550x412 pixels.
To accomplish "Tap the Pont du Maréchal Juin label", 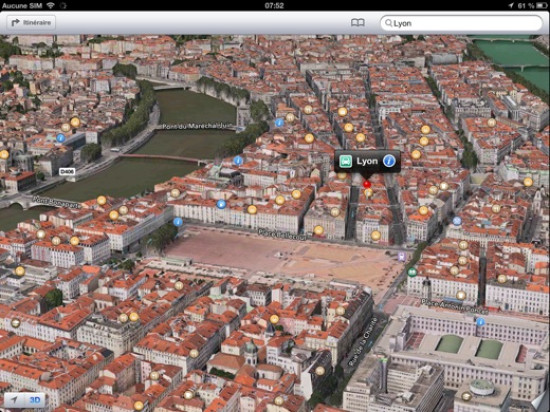I will point(197,126).
